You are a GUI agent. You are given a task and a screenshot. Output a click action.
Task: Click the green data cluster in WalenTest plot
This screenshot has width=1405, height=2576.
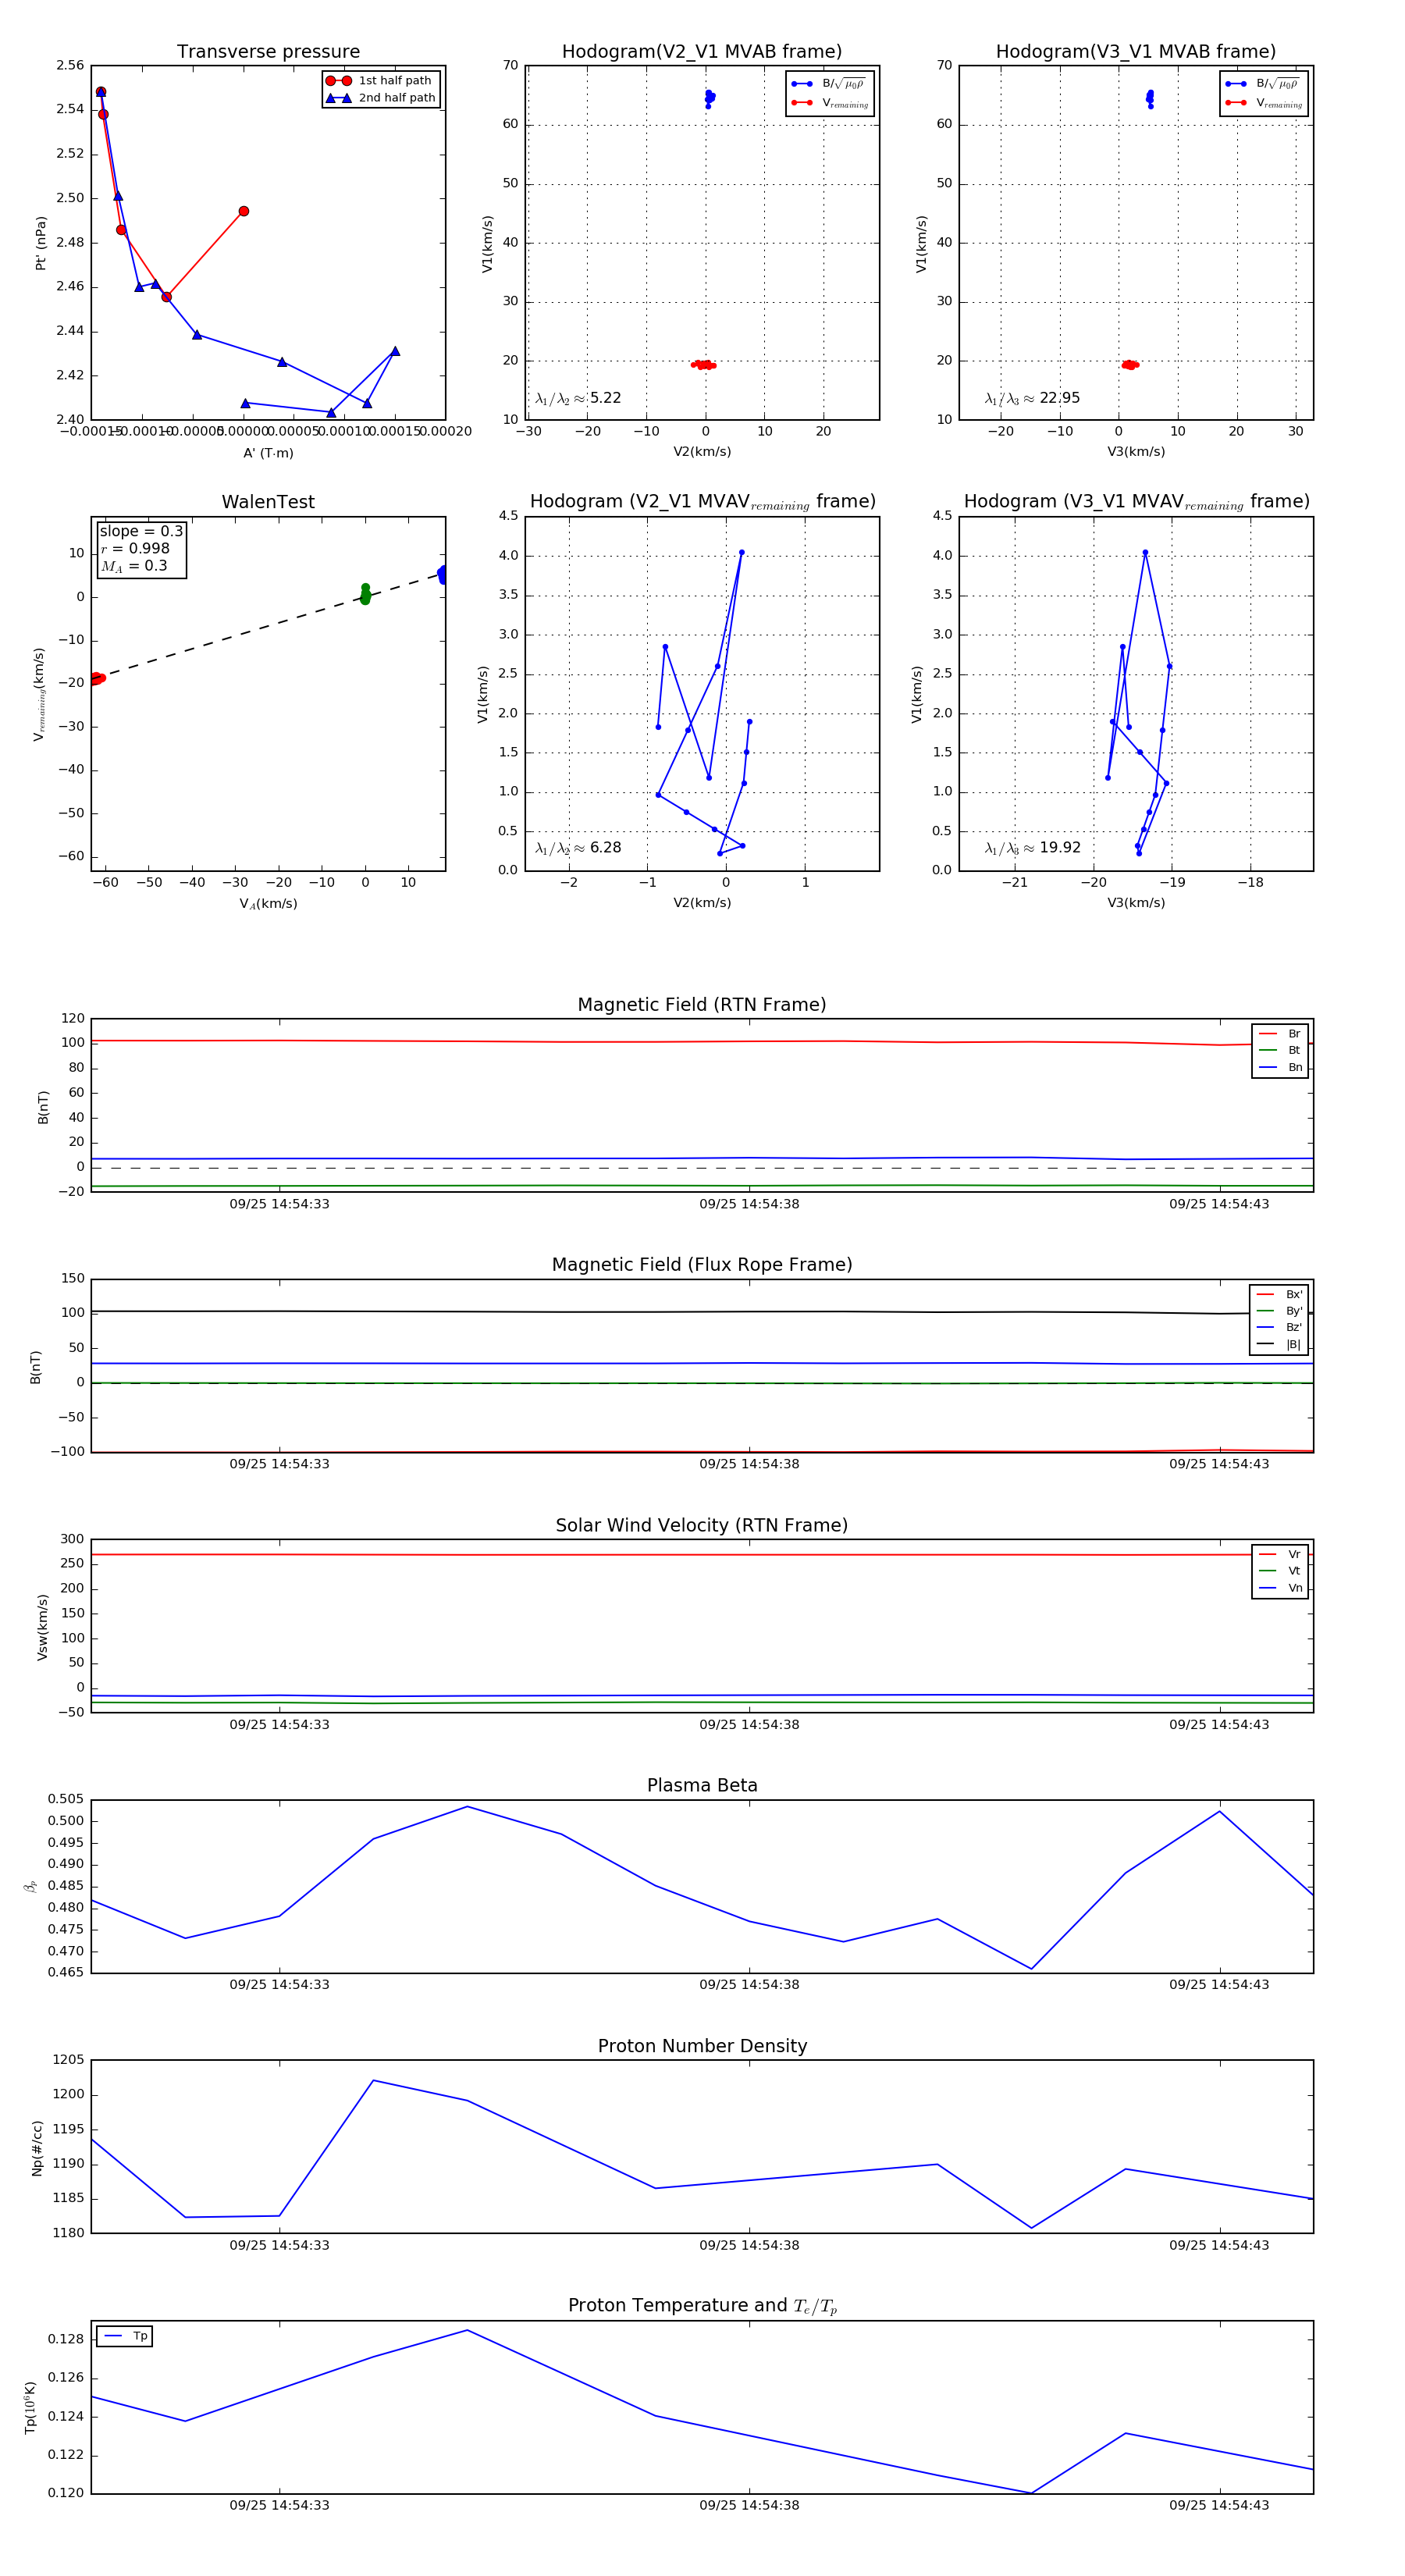[365, 594]
